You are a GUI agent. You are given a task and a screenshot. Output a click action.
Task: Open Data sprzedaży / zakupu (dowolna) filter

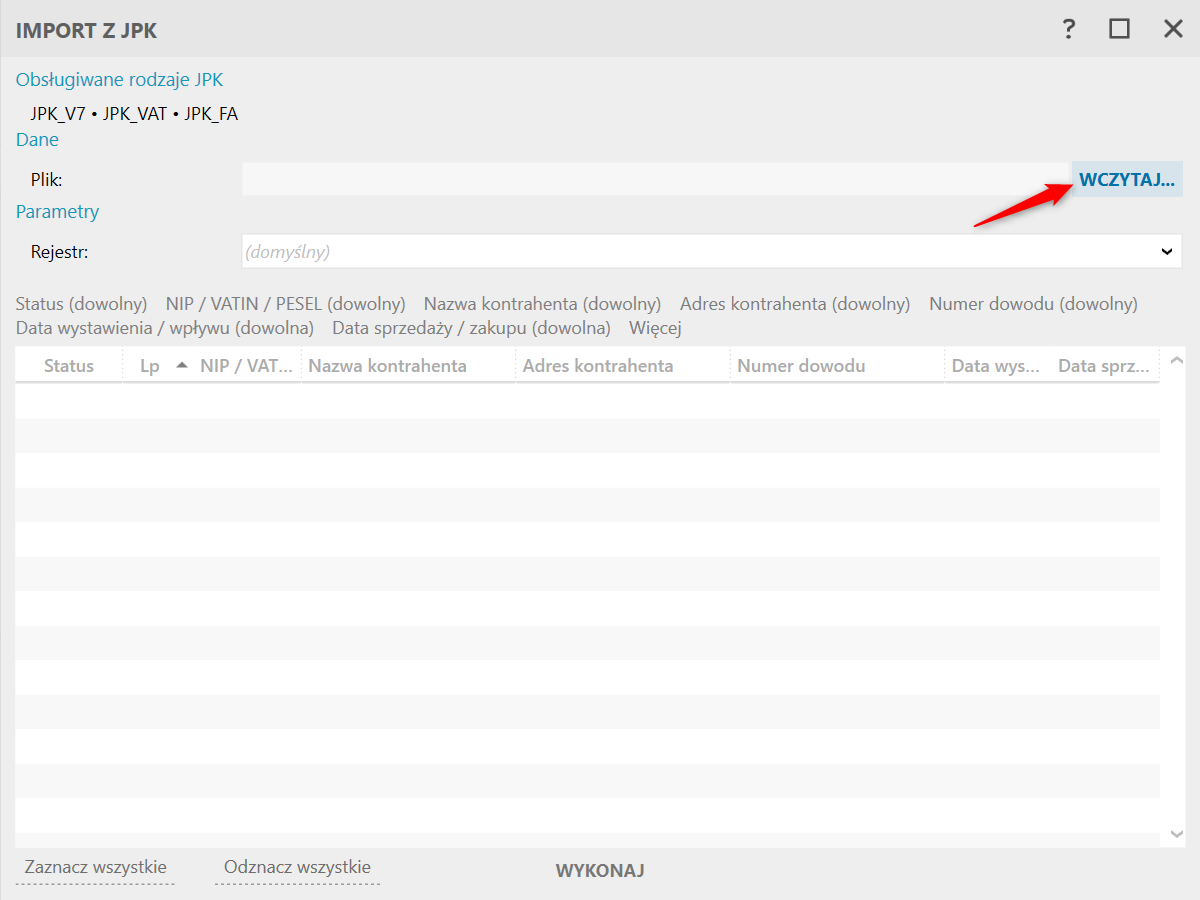[471, 327]
